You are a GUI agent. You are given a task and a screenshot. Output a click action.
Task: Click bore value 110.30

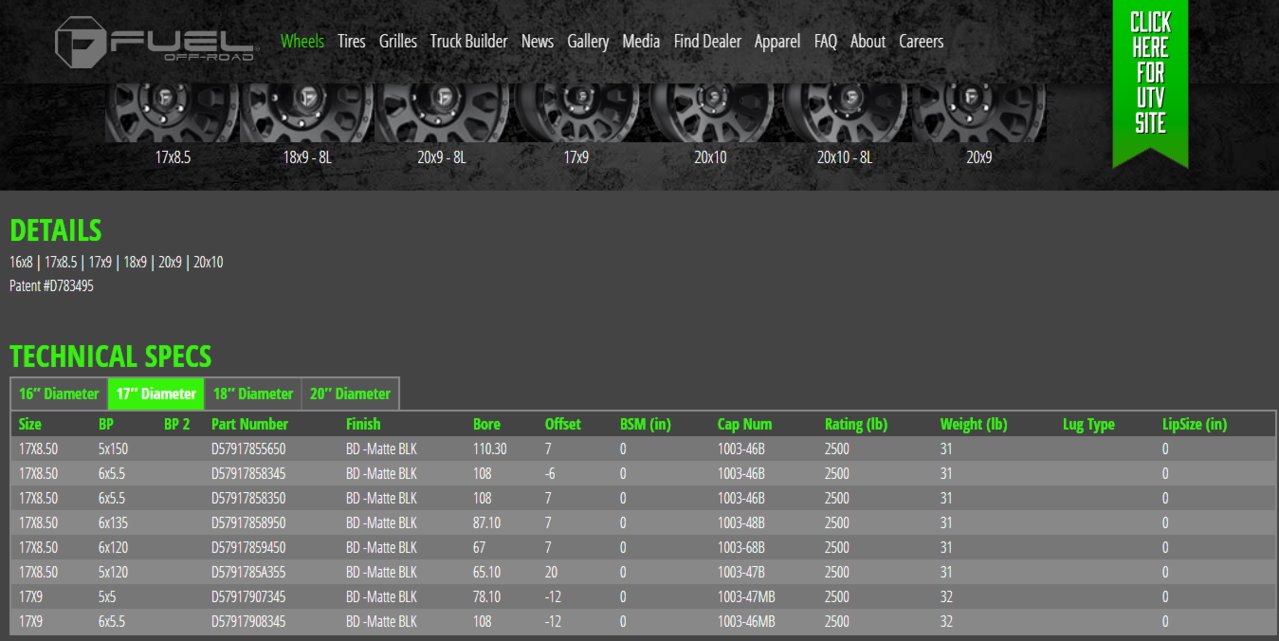[x=490, y=449]
